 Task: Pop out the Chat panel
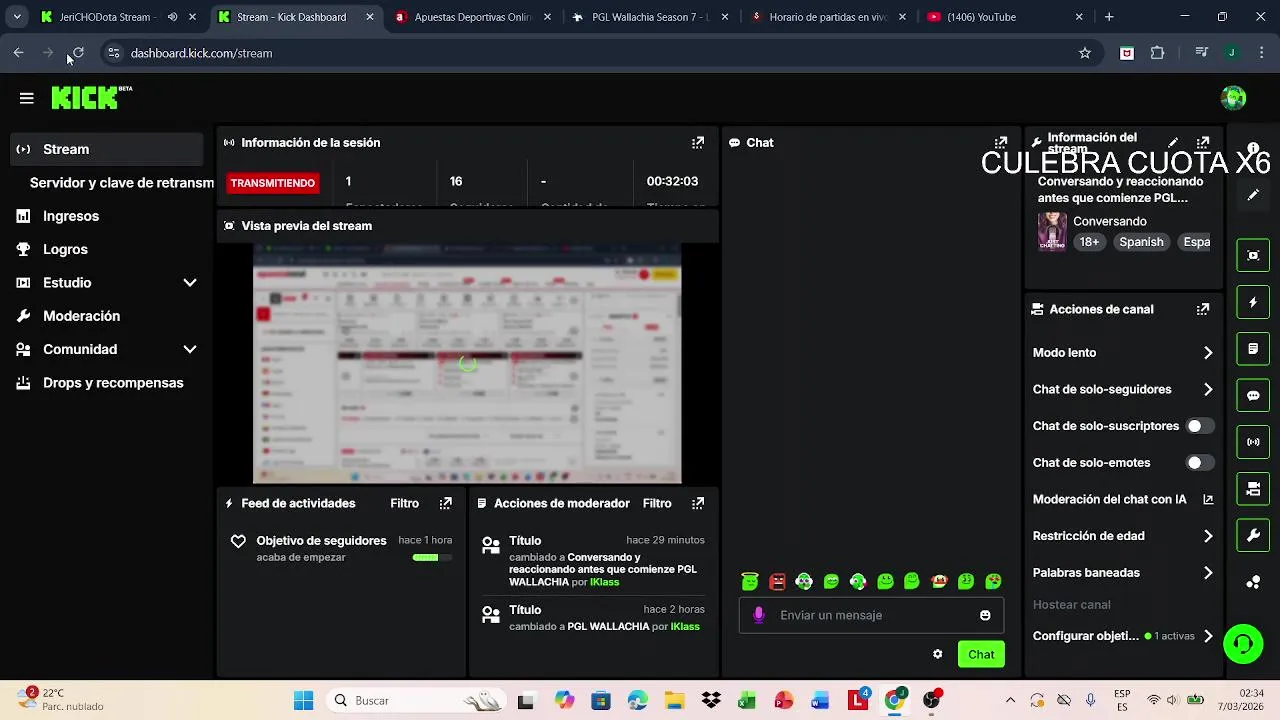pyautogui.click(x=1001, y=143)
